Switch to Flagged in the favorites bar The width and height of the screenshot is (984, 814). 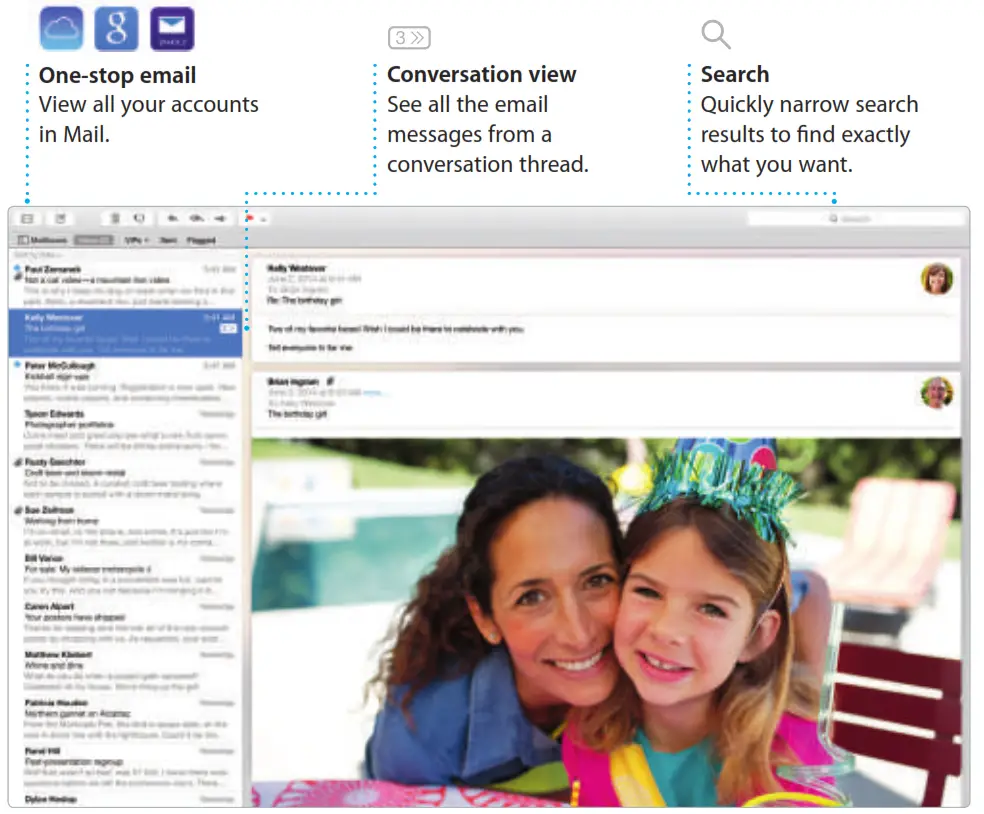point(201,240)
